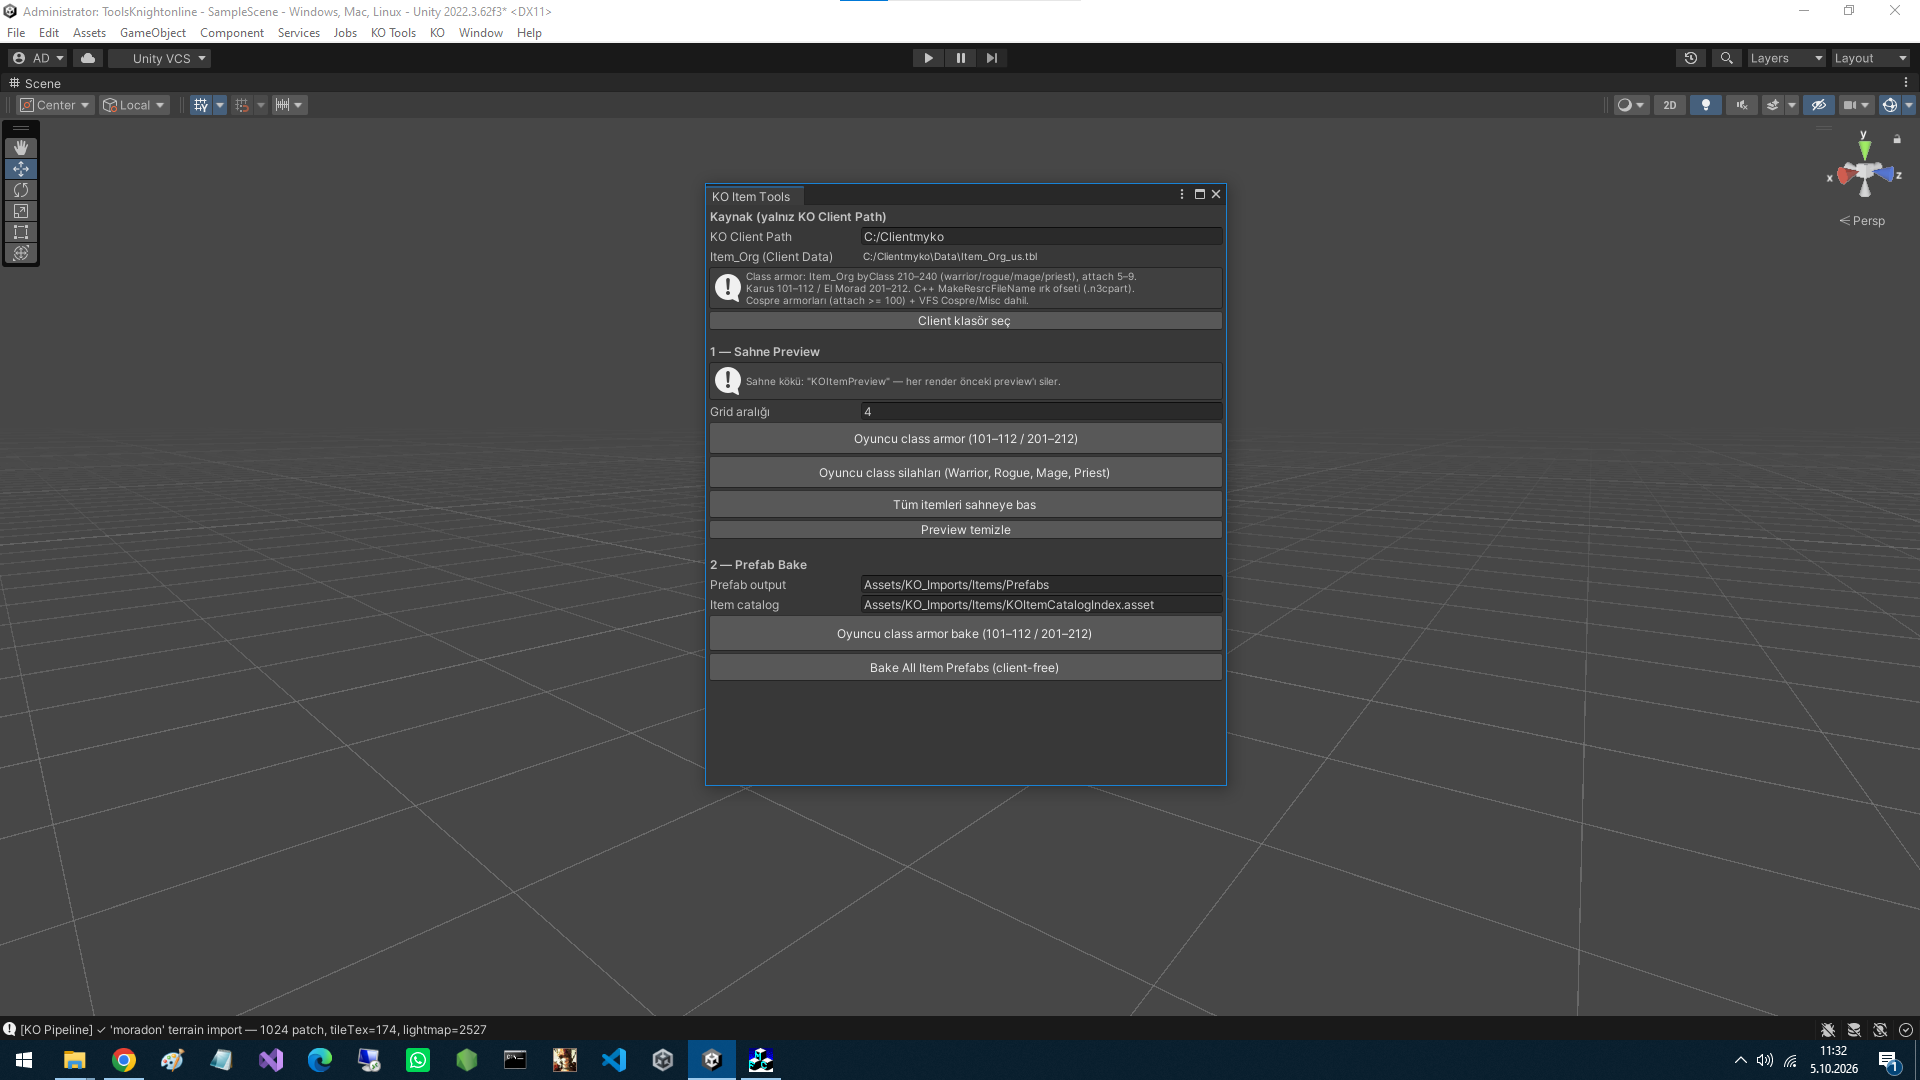Screen dimensions: 1920x1080
Task: Click the Grid aralığı value field
Action: (x=1041, y=412)
